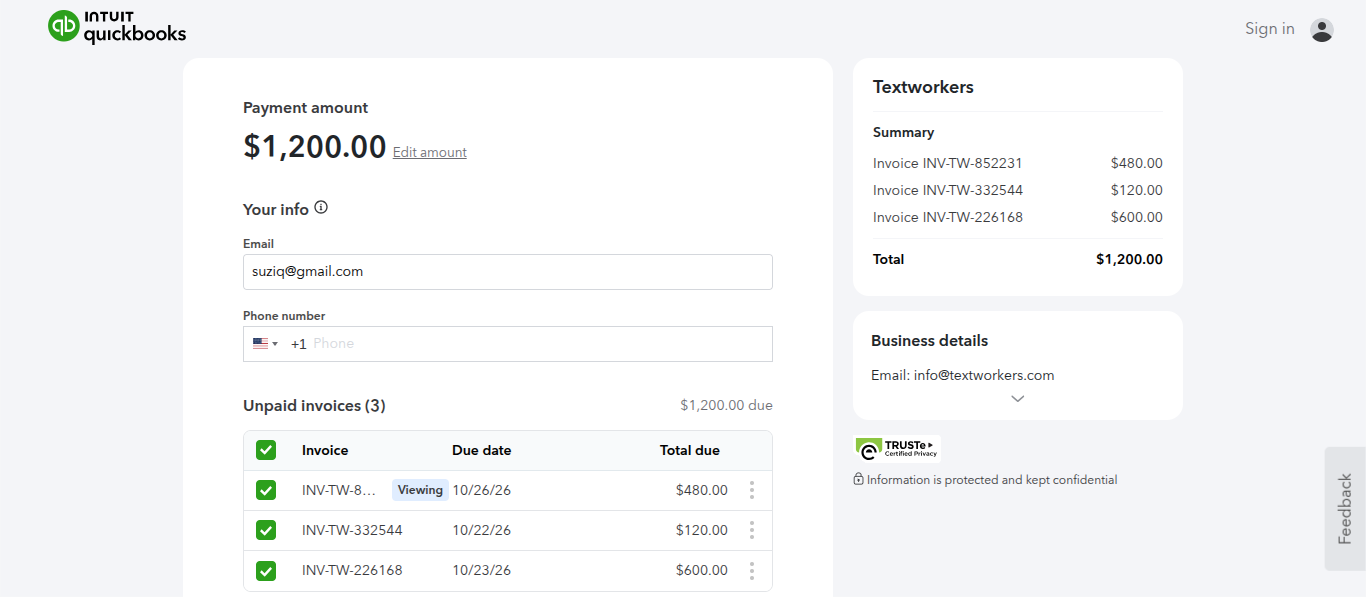Image resolution: width=1366 pixels, height=597 pixels.
Task: Uncheck the $480.00 invoice checkbox
Action: point(266,490)
